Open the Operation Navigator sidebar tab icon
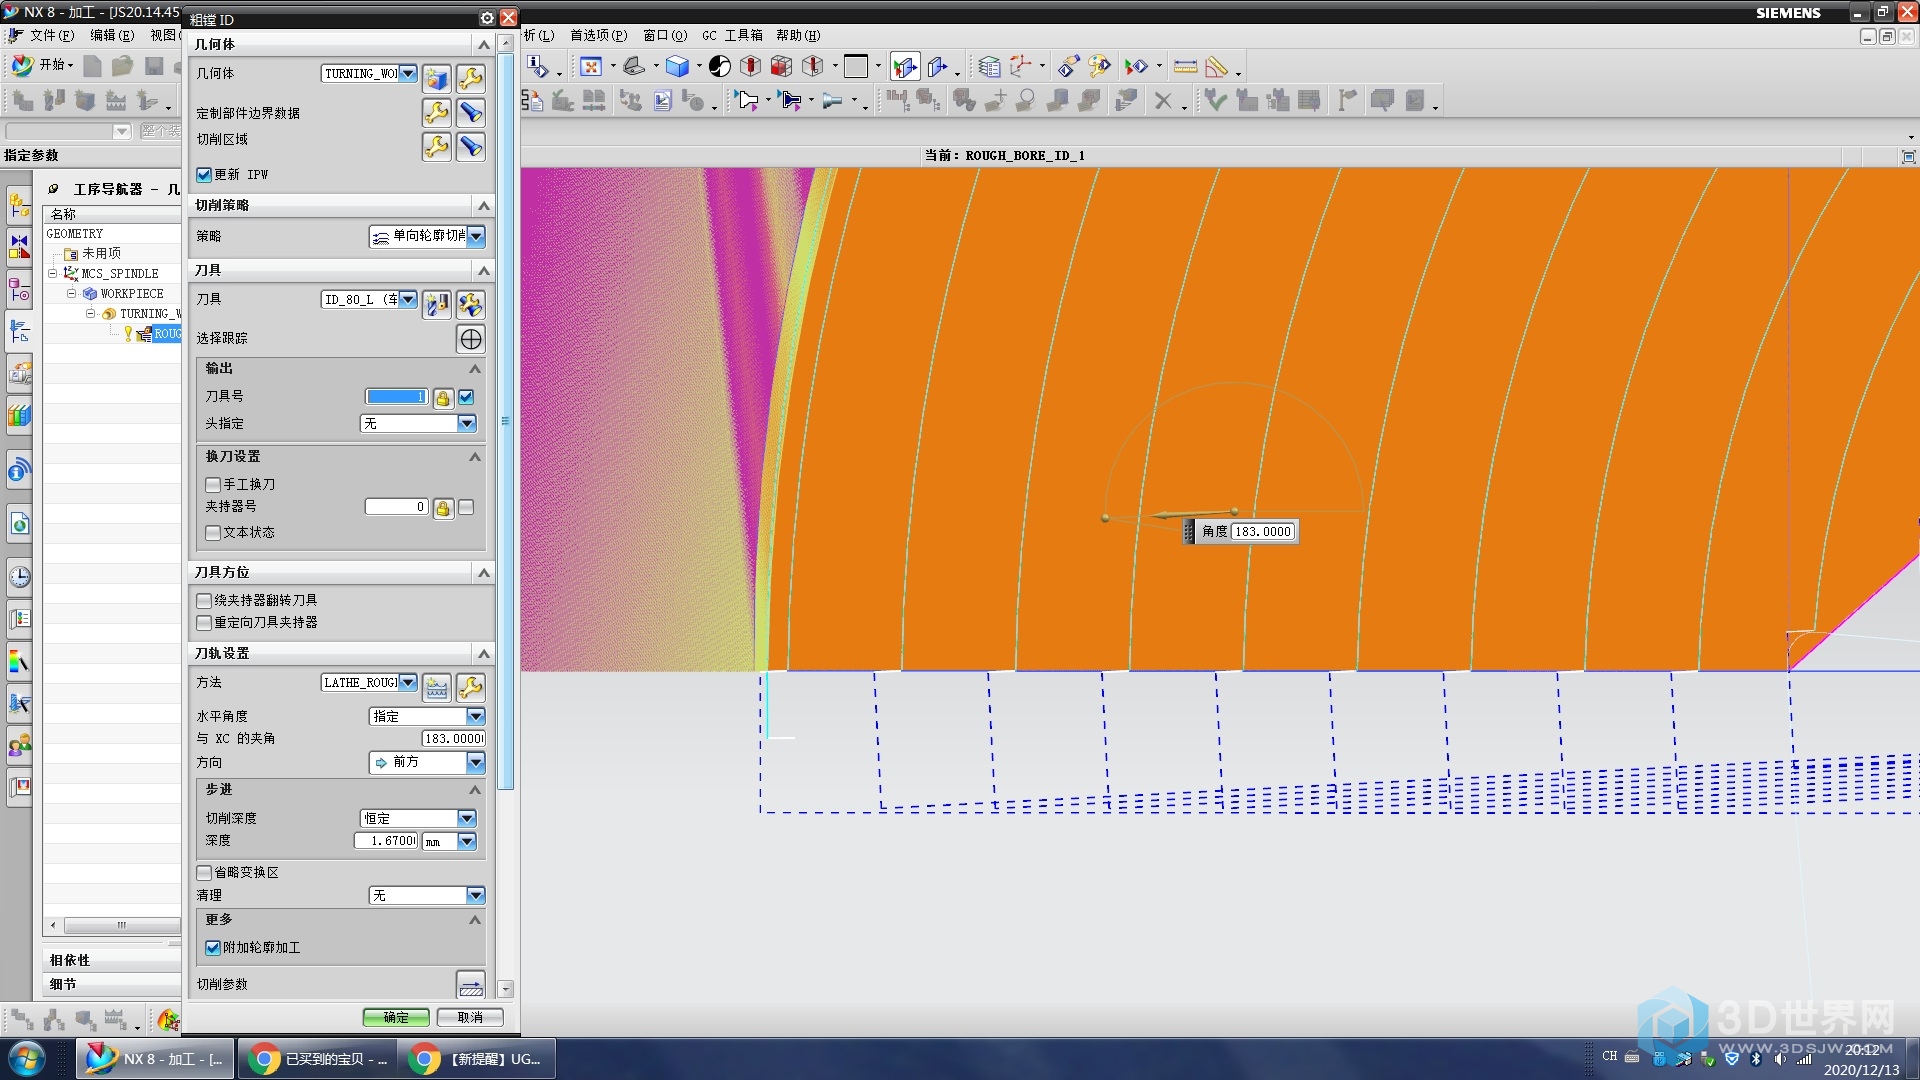 [x=19, y=331]
